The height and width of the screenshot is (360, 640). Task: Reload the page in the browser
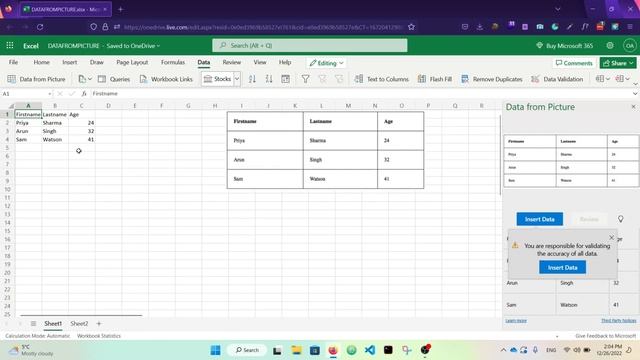tap(40, 27)
